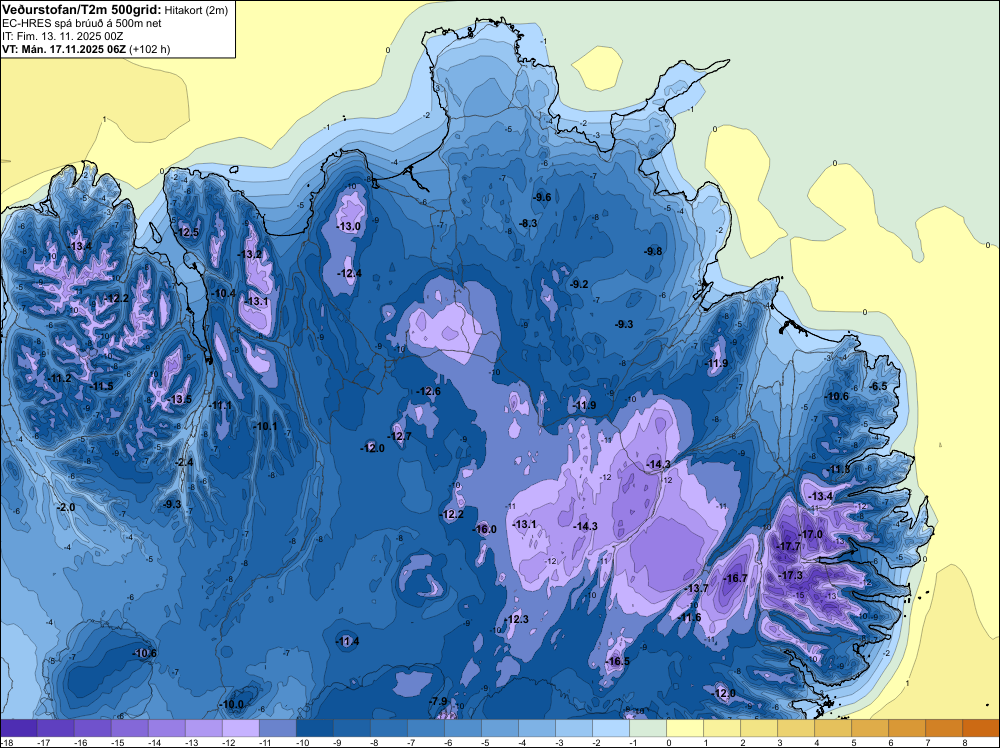Viewport: 1000px width, 748px height.
Task: Select the -17.3 temperature label
Action: pyautogui.click(x=791, y=575)
